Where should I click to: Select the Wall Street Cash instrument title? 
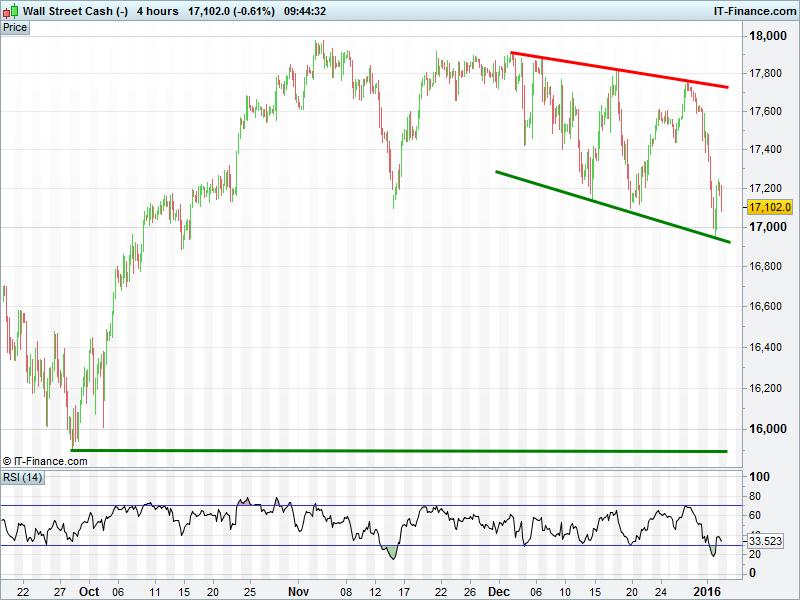pyautogui.click(x=75, y=11)
